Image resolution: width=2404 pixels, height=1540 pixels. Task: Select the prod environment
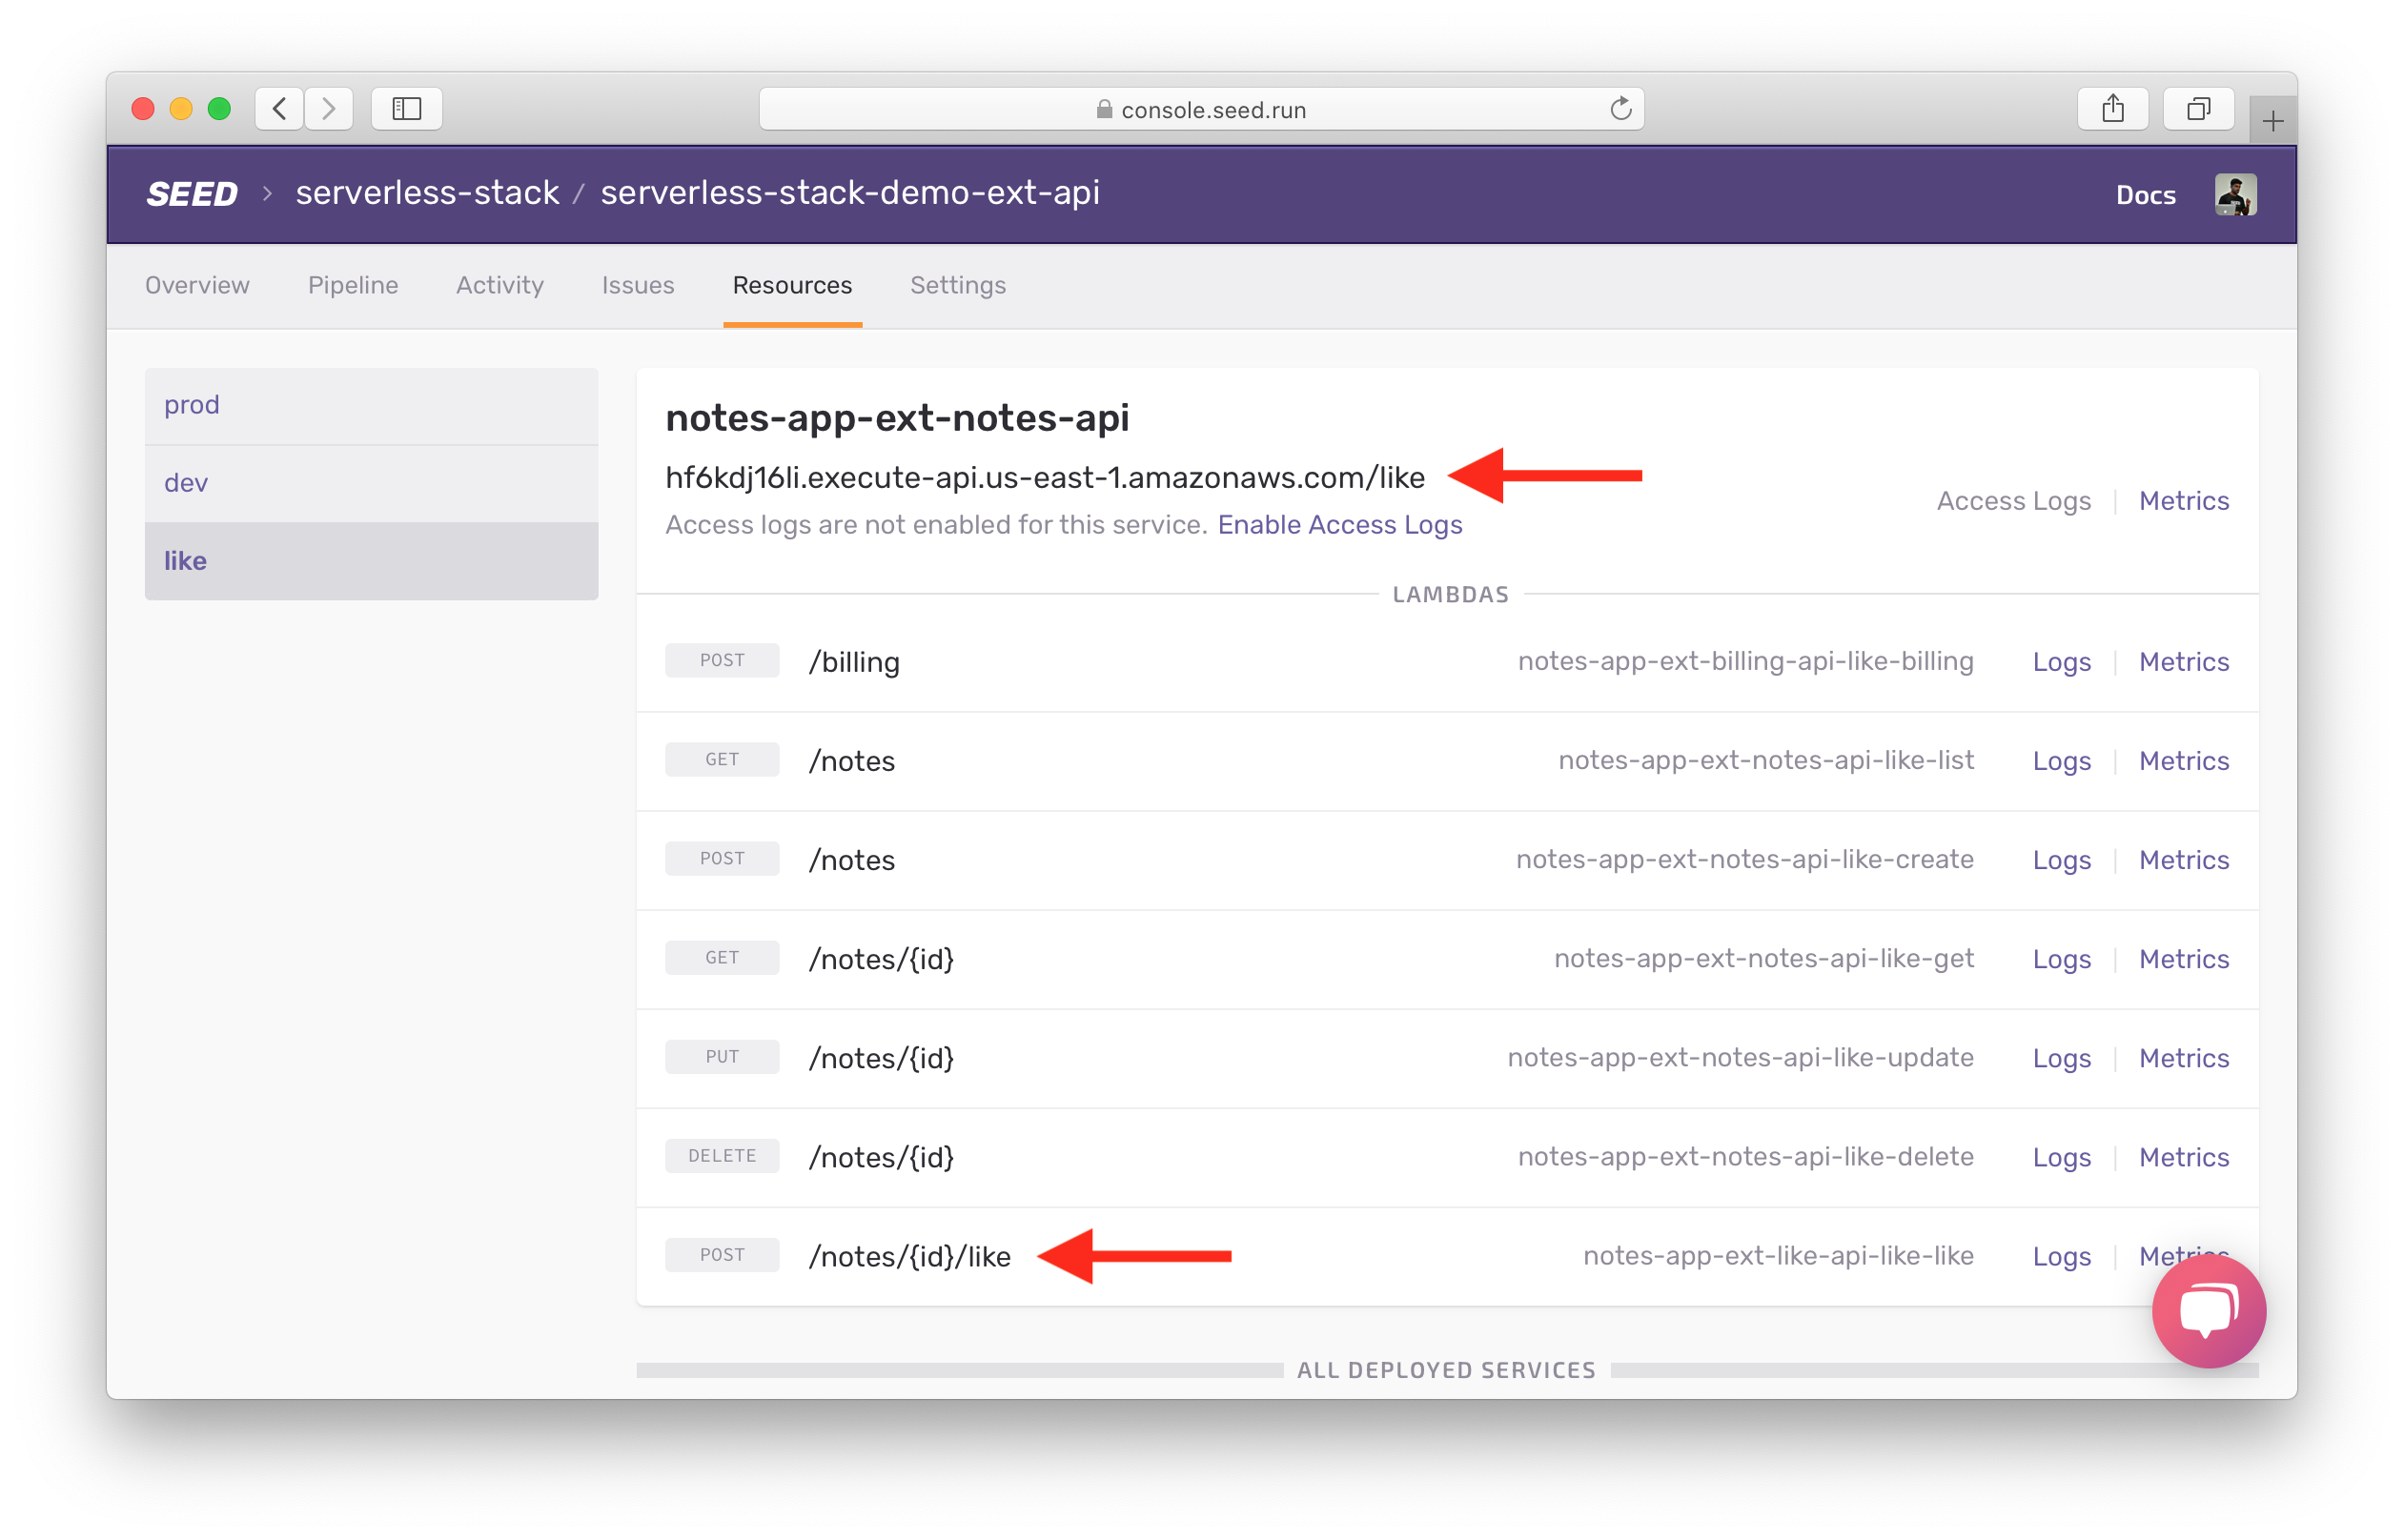pos(194,403)
